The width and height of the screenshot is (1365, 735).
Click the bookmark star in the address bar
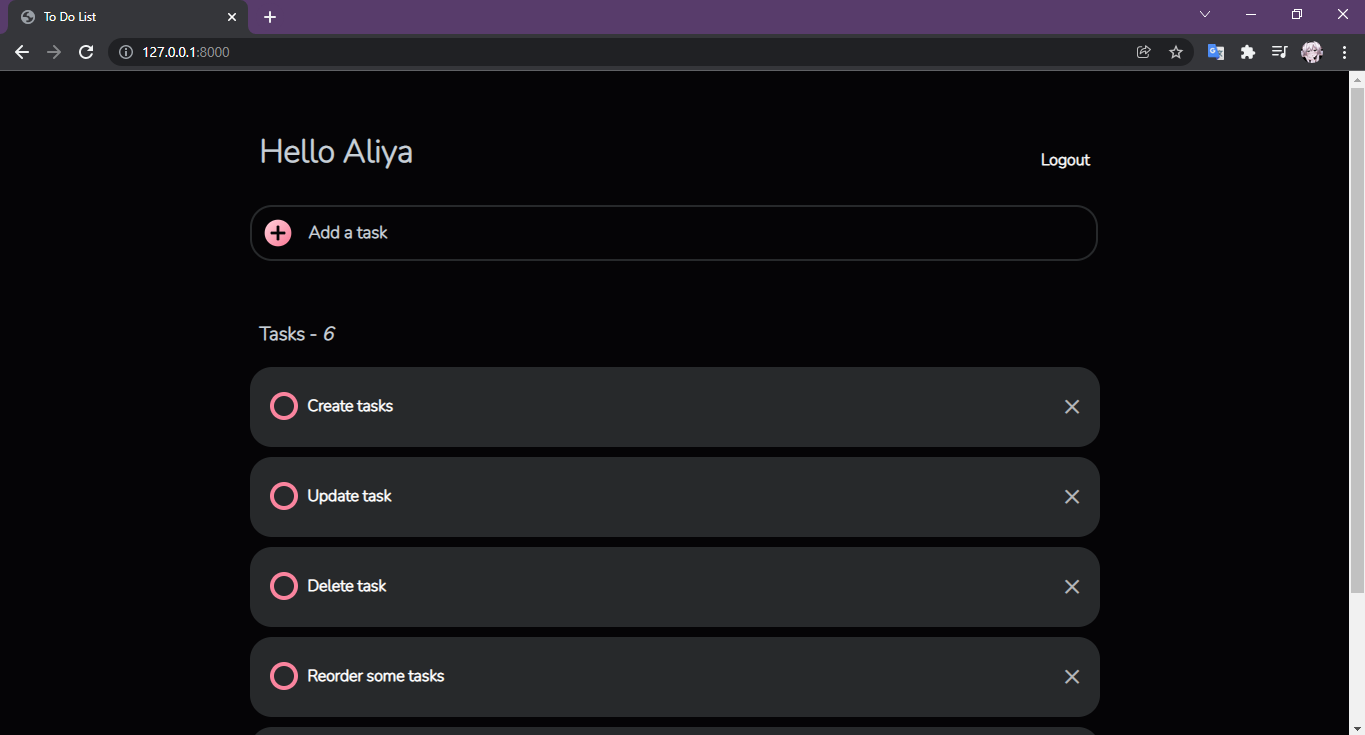(1175, 51)
